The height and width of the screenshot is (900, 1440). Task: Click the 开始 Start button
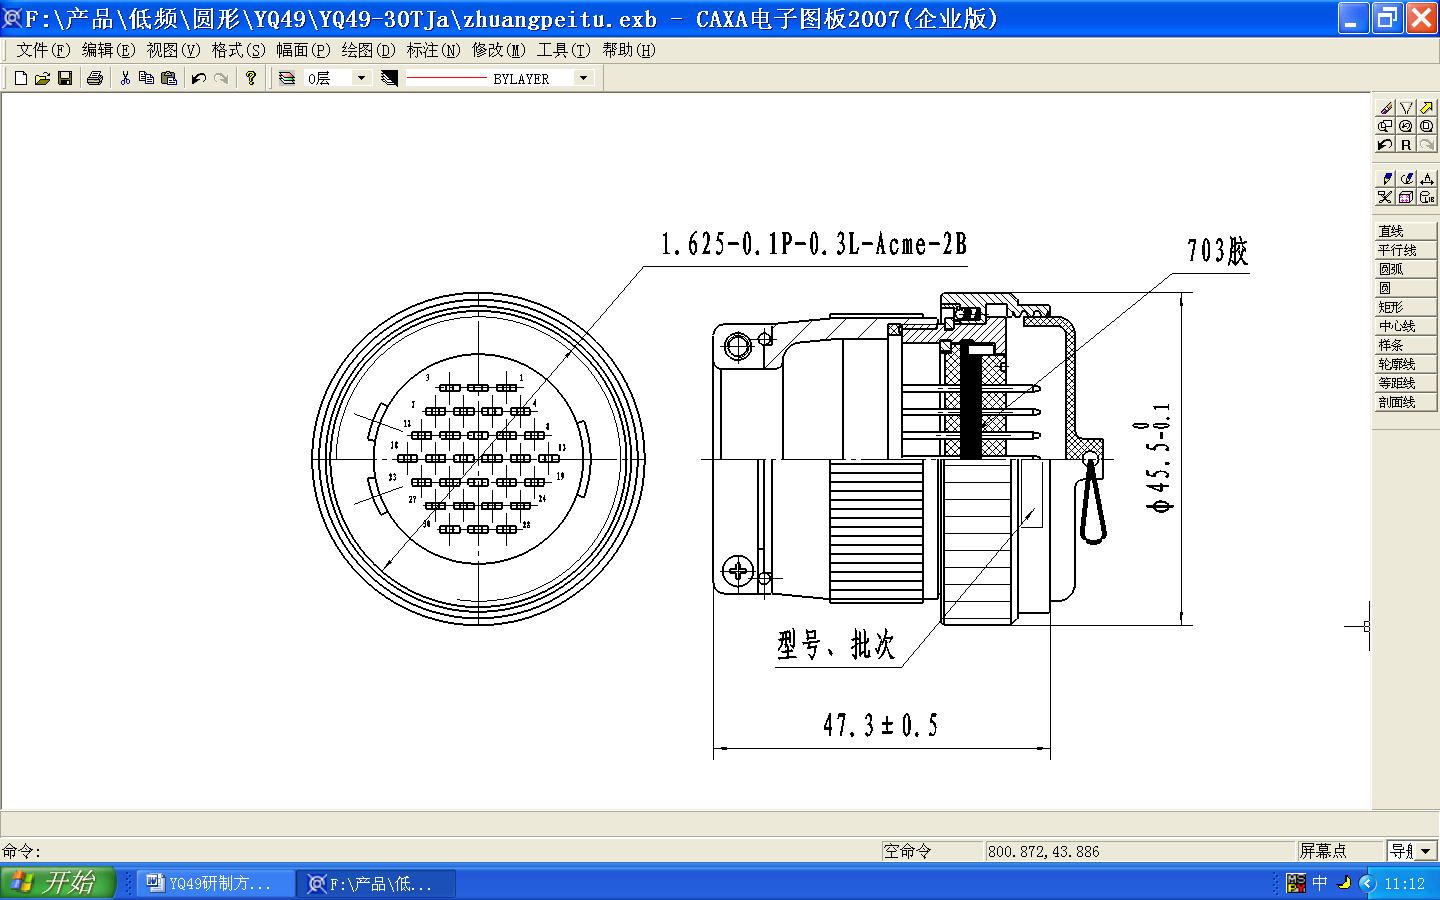(58, 883)
